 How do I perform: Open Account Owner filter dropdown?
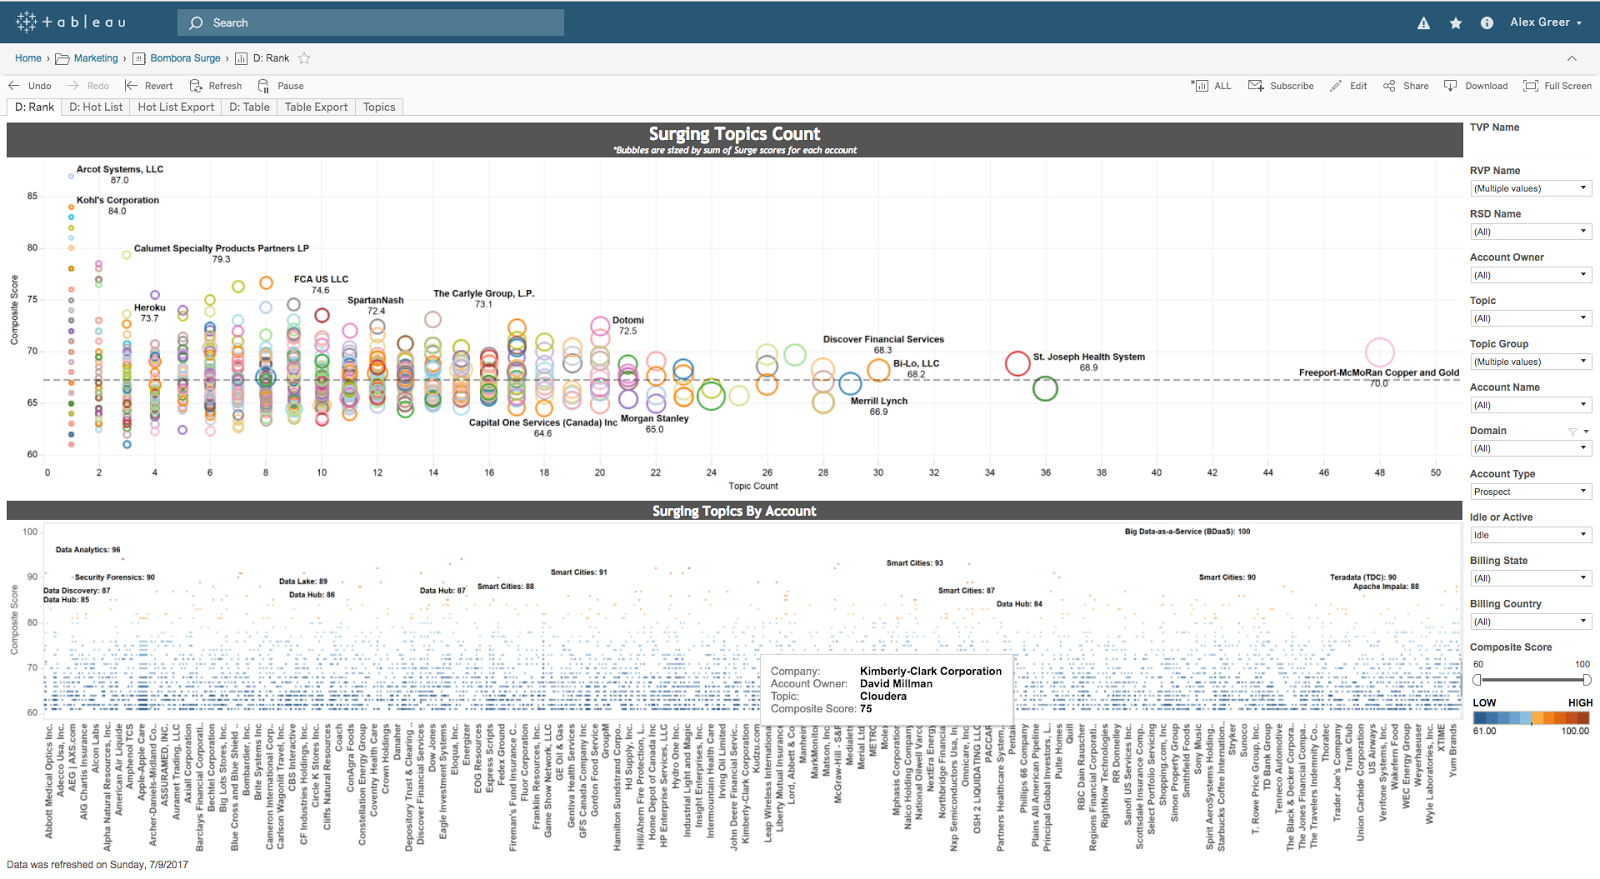point(1530,275)
